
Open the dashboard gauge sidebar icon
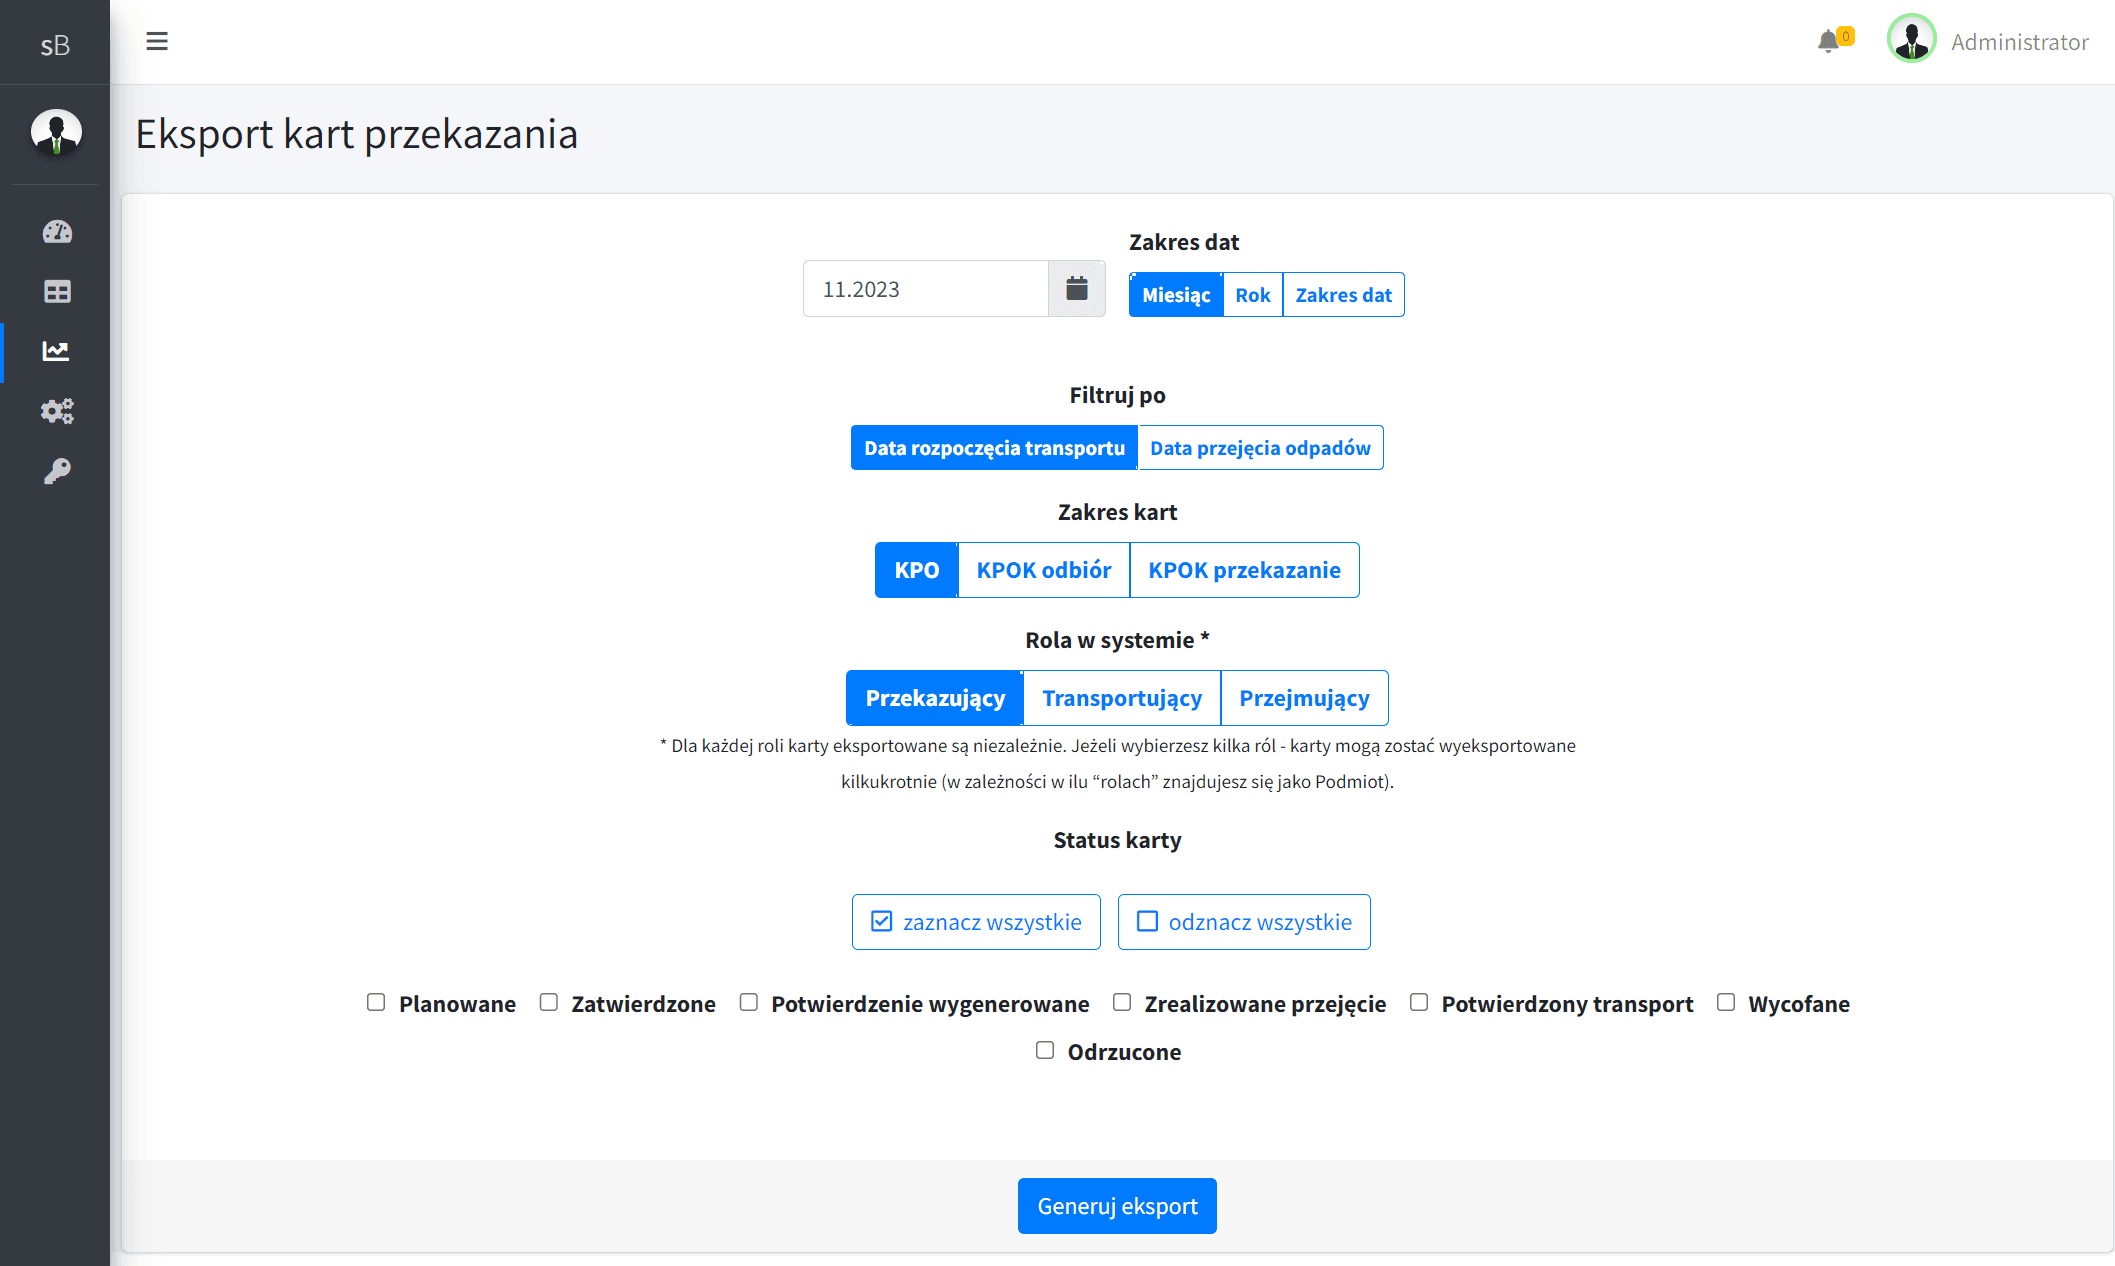pyautogui.click(x=57, y=232)
